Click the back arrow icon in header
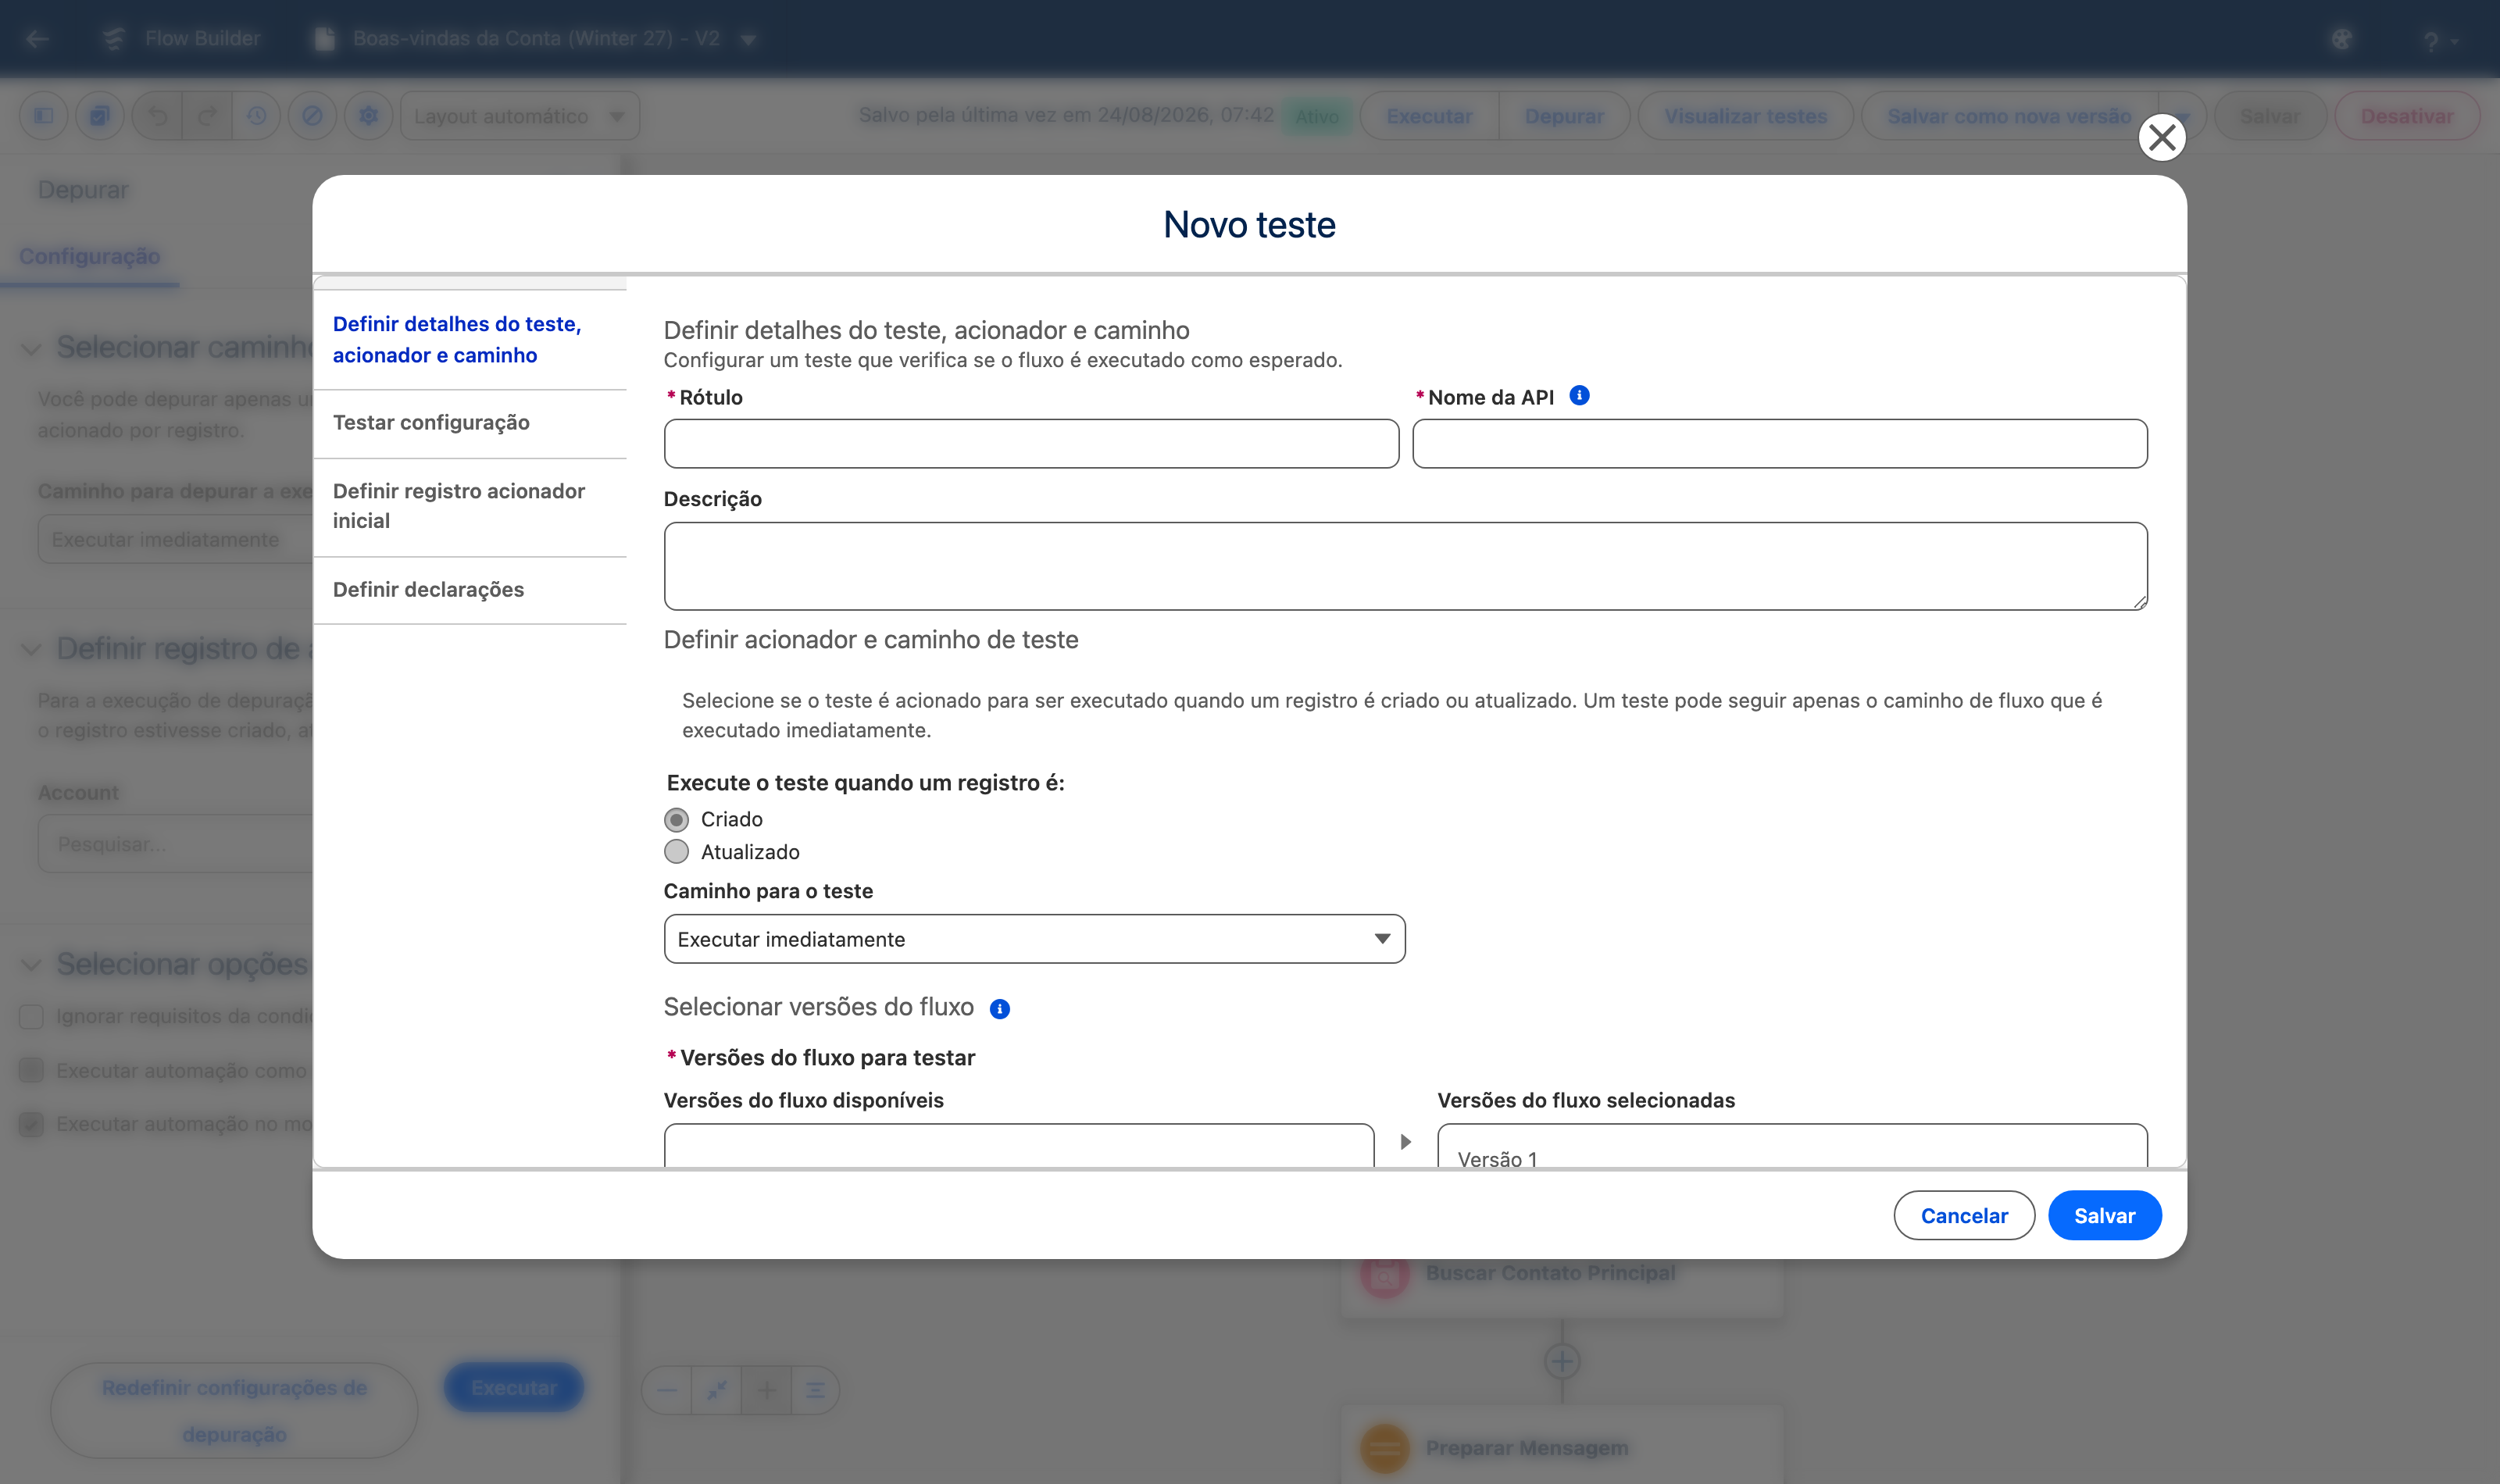Viewport: 2500px width, 1484px height. point(38,38)
